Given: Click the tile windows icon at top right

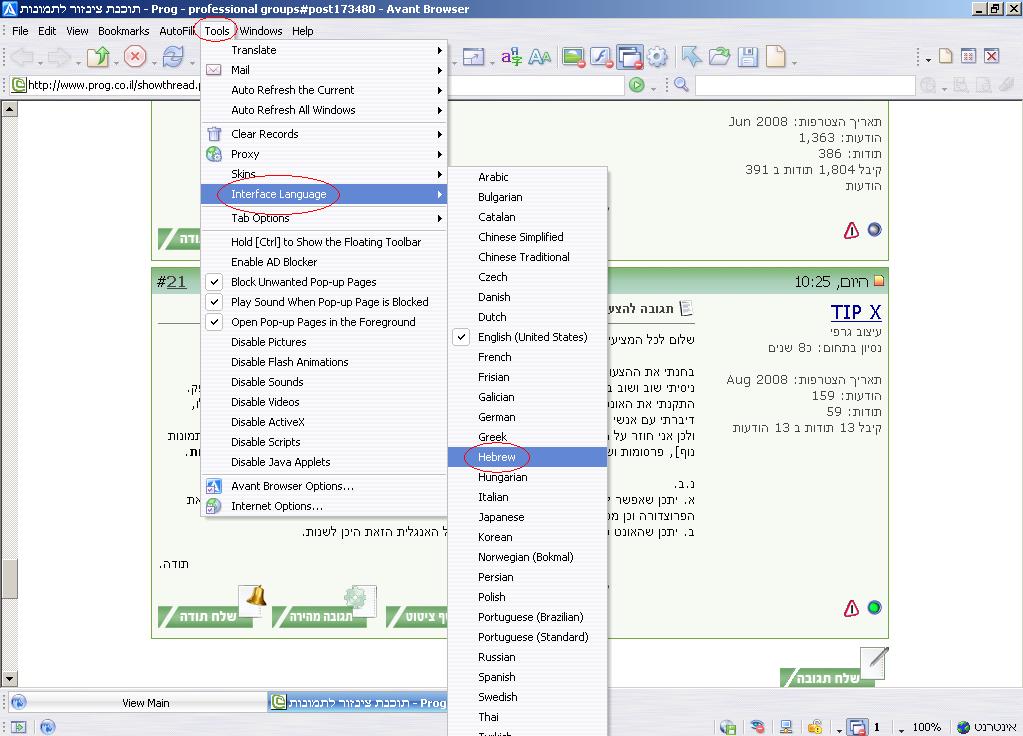Looking at the screenshot, I should coord(968,56).
